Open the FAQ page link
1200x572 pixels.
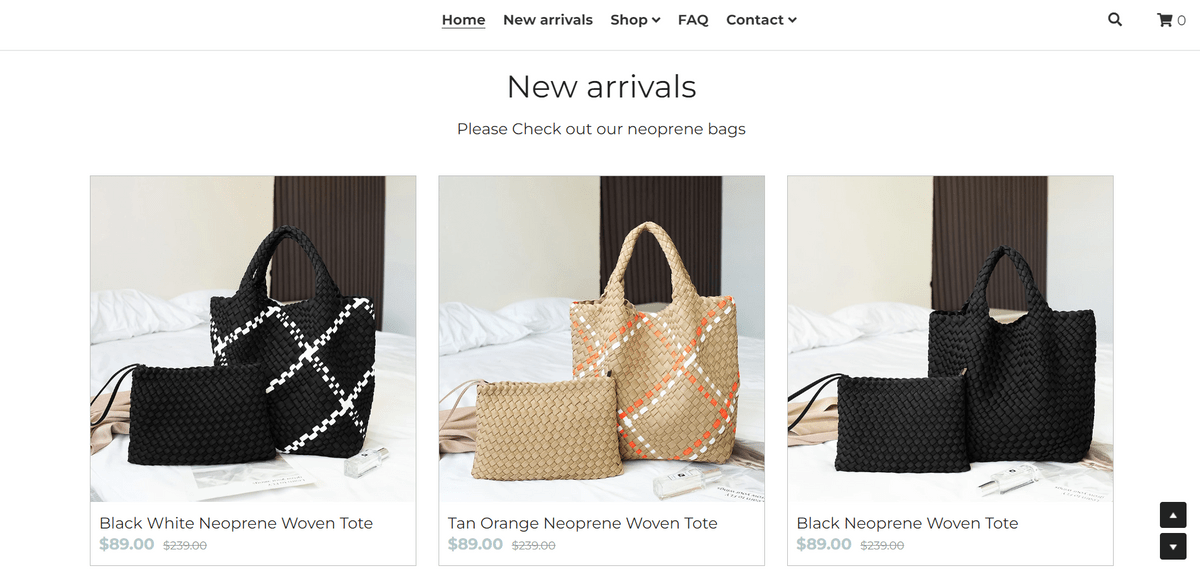click(x=693, y=20)
